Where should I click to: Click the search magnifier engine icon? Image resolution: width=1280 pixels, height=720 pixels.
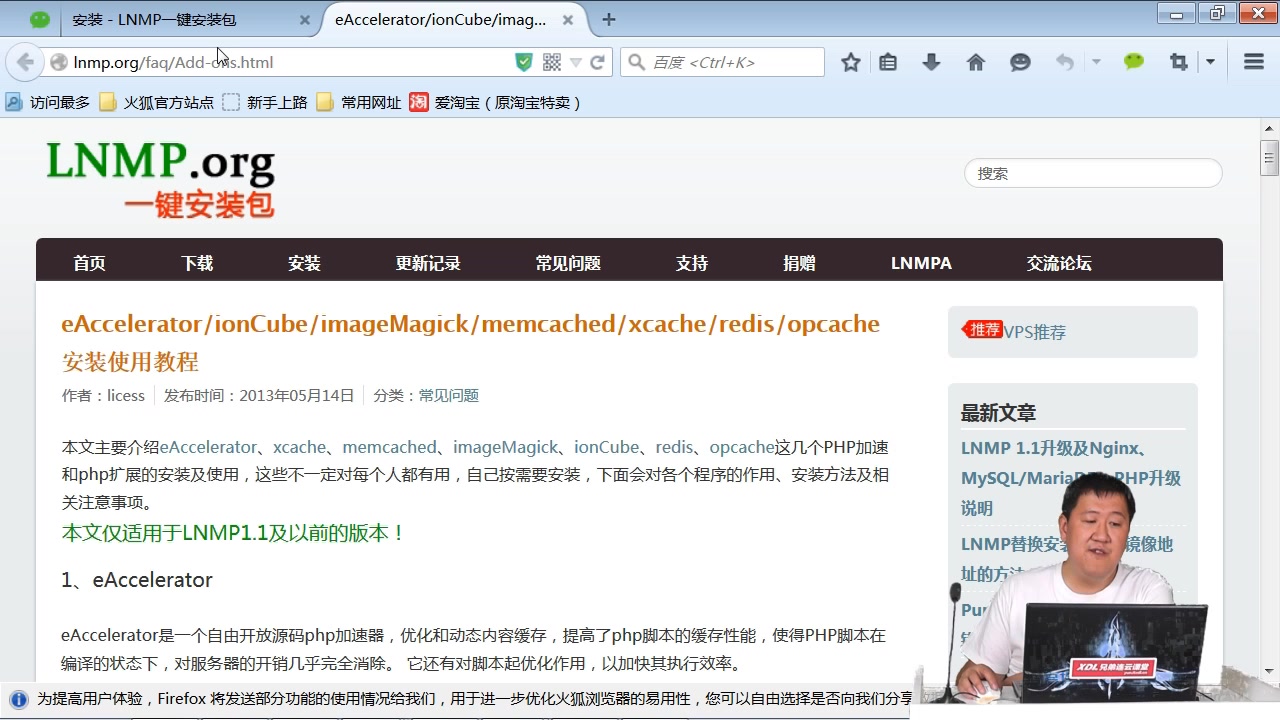point(637,62)
